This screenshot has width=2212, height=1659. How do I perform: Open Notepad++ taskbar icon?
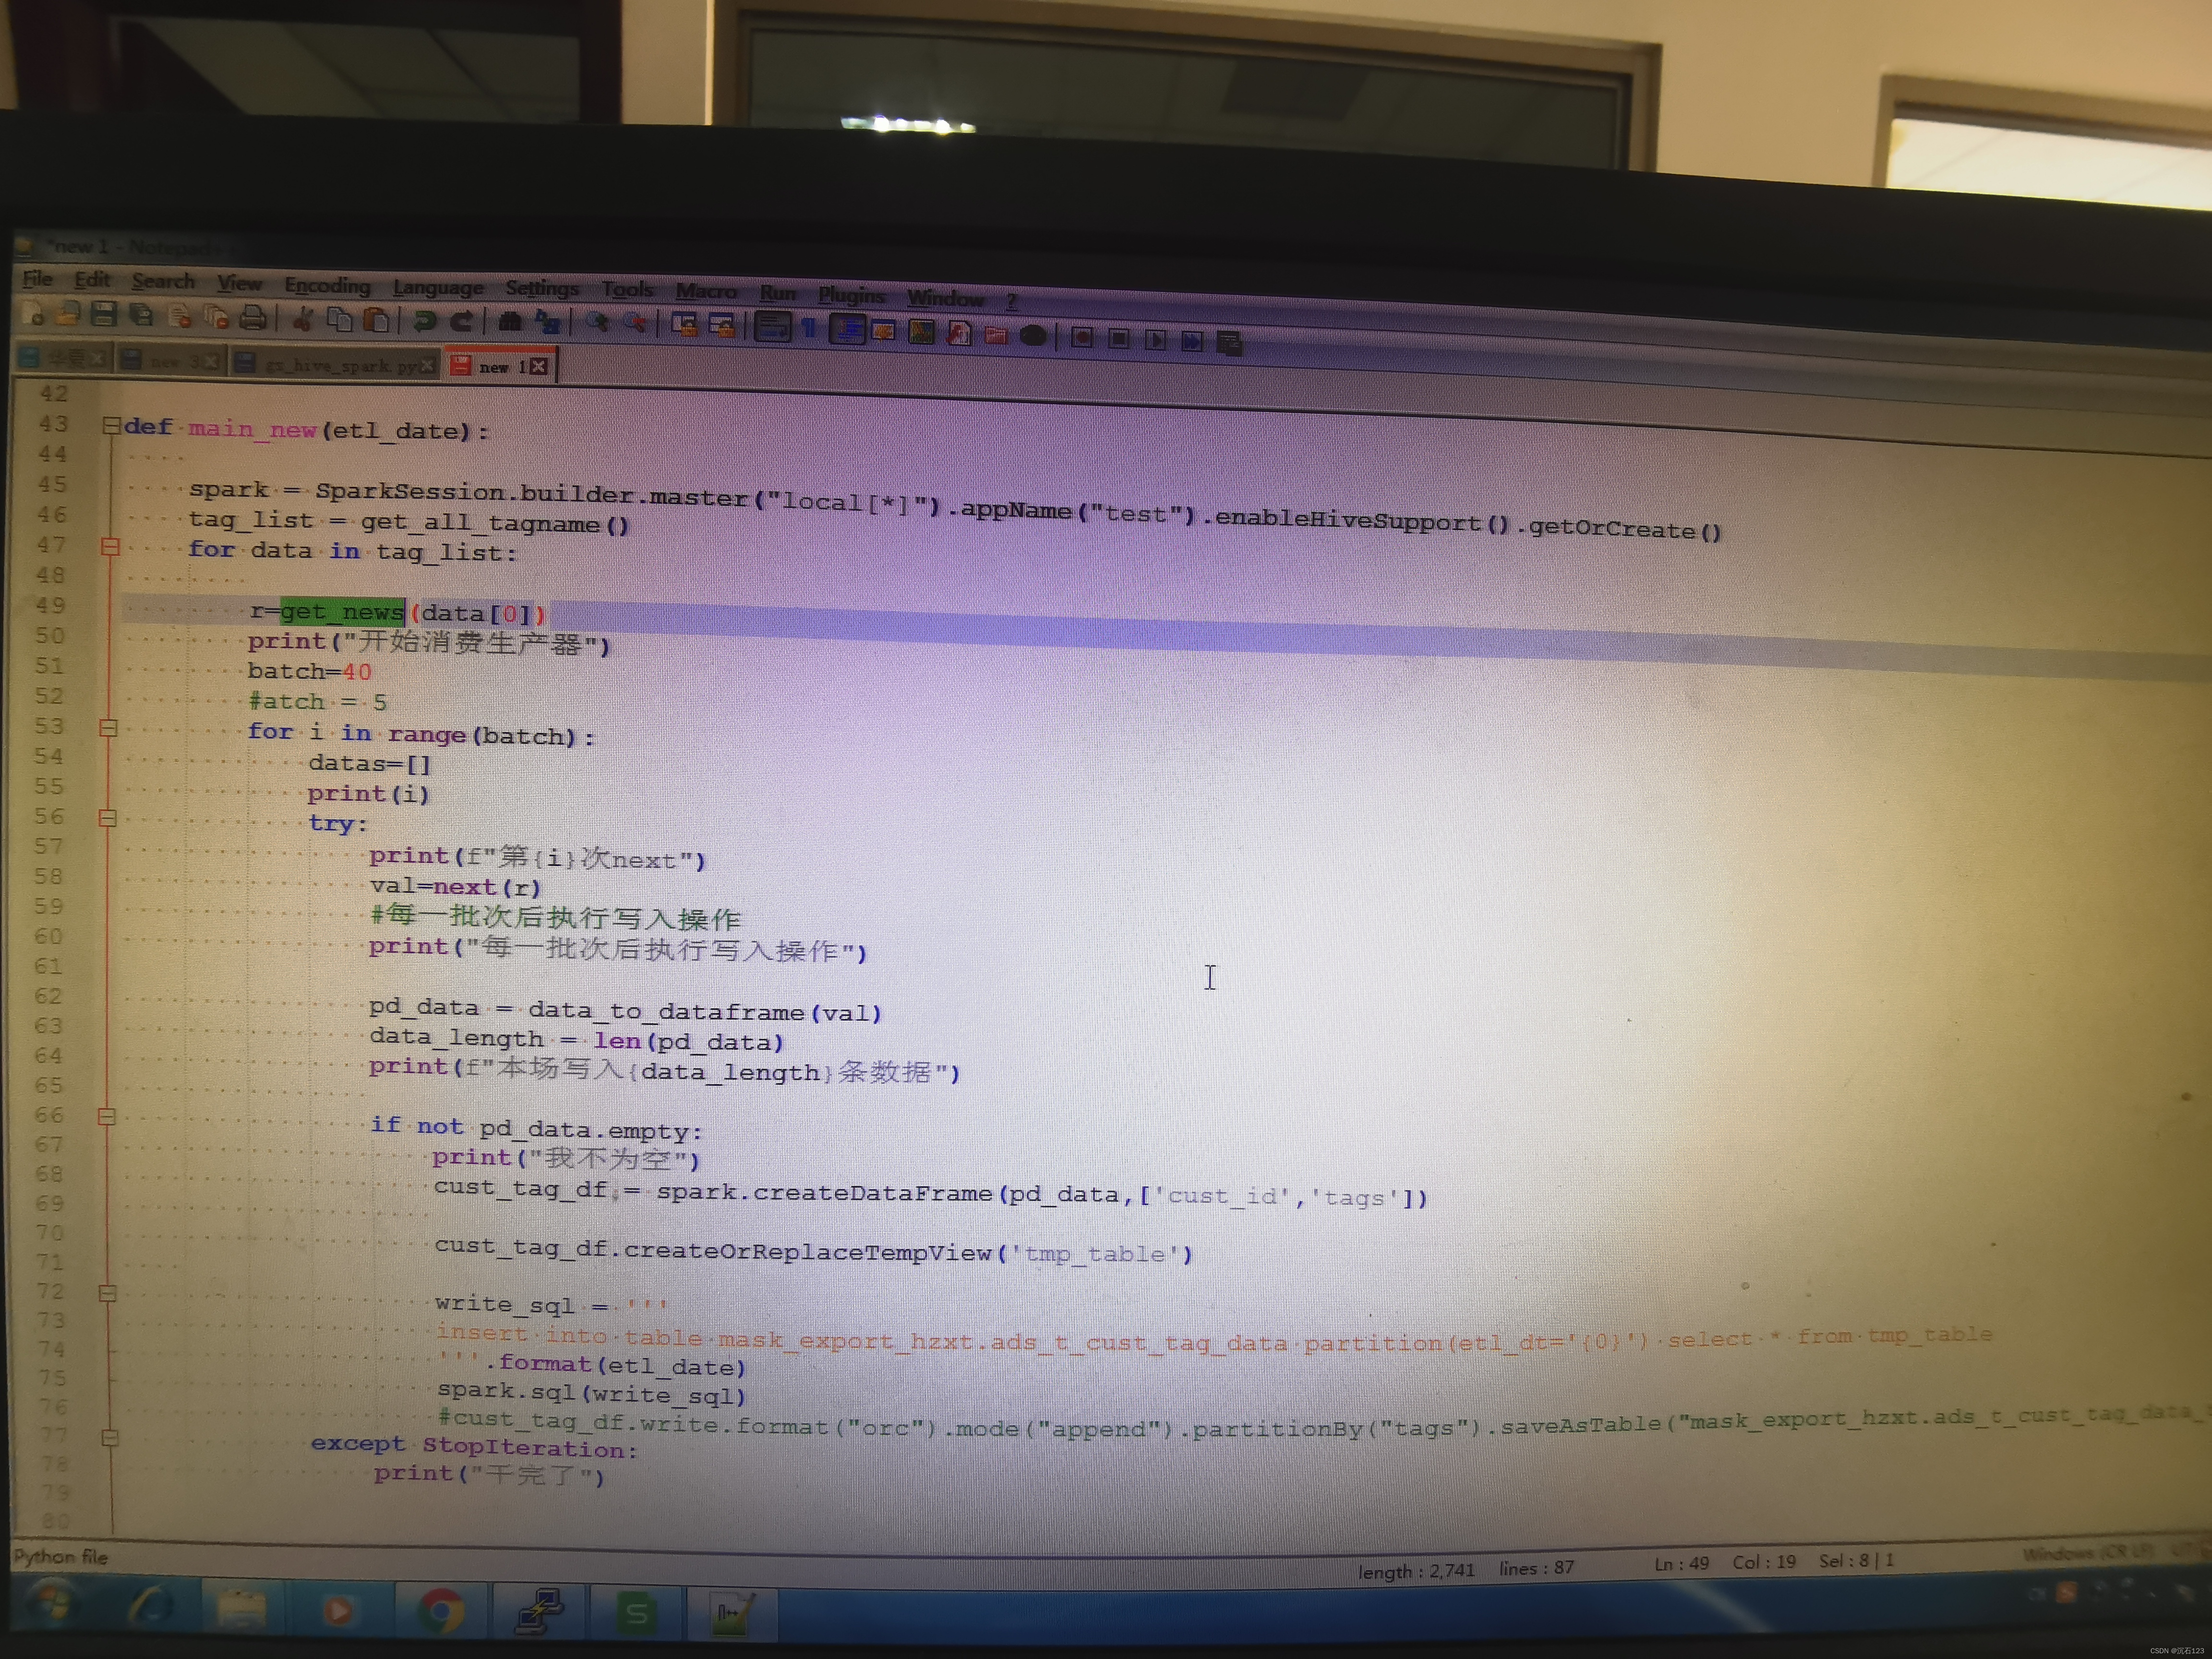pos(733,1614)
